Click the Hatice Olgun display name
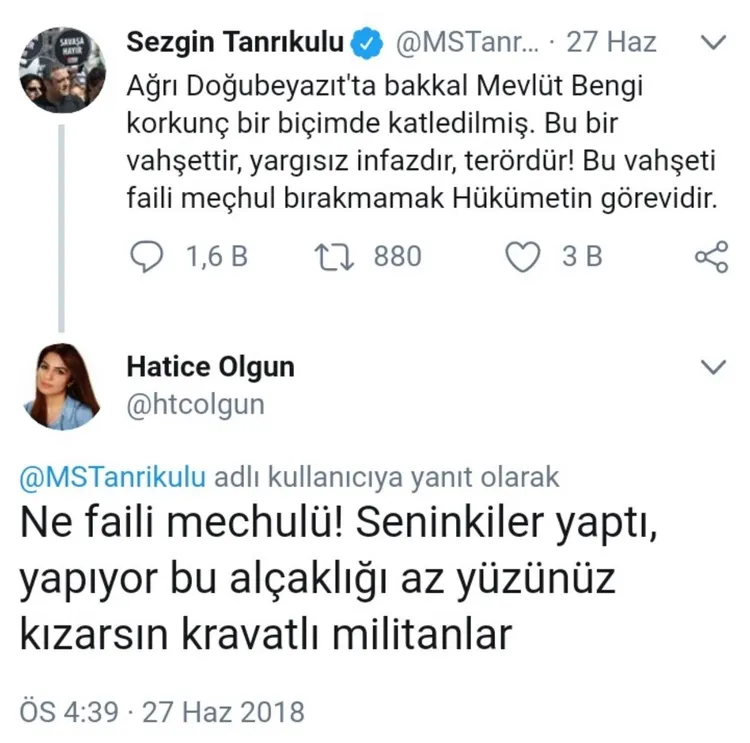 210,367
